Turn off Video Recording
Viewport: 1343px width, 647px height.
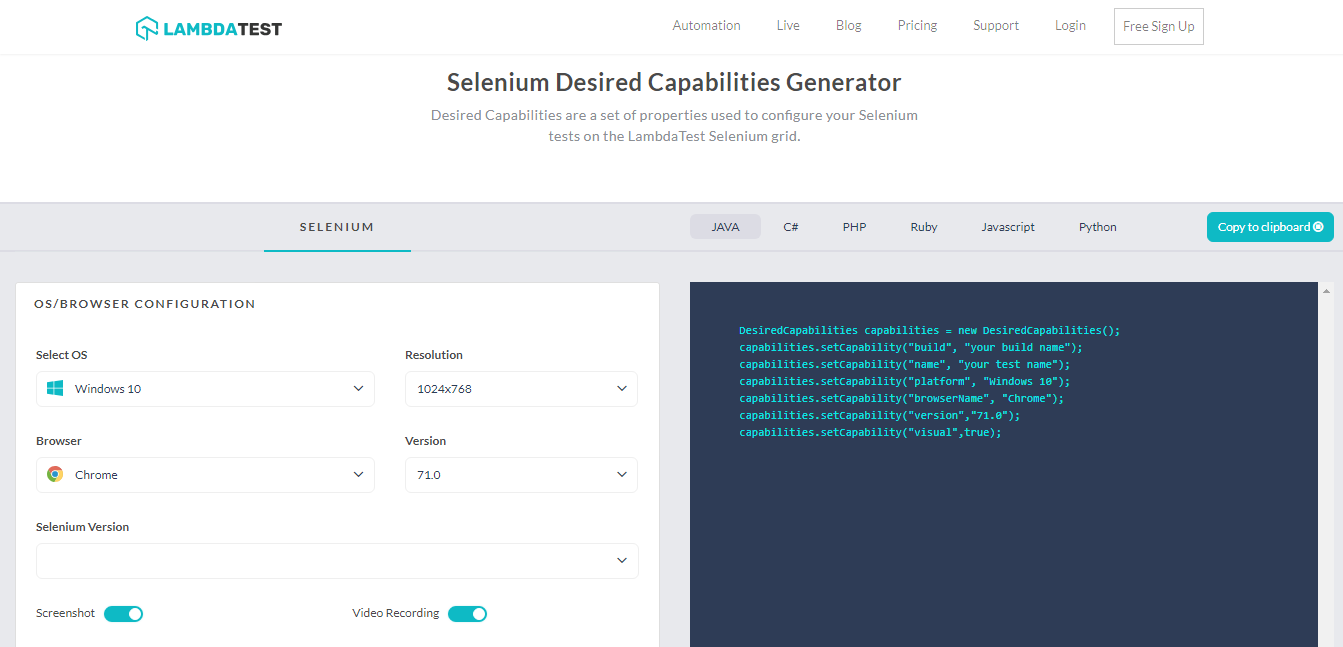pyautogui.click(x=467, y=613)
